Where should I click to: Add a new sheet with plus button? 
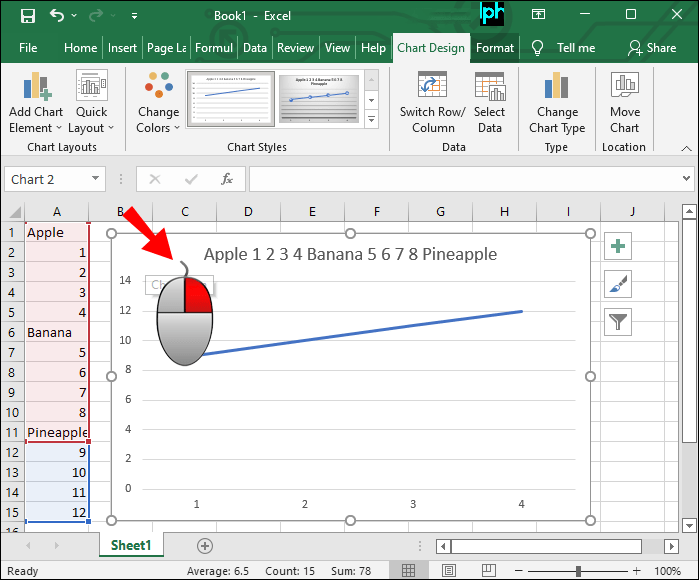[205, 545]
